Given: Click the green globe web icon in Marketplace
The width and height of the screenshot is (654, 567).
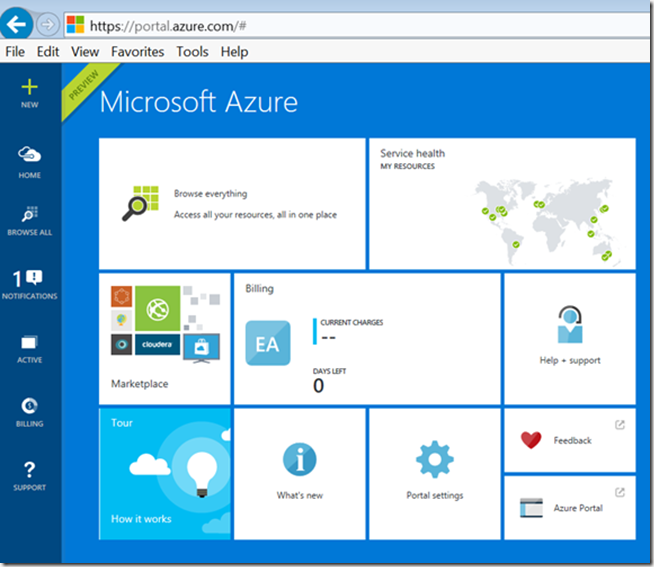Looking at the screenshot, I should pyautogui.click(x=158, y=309).
